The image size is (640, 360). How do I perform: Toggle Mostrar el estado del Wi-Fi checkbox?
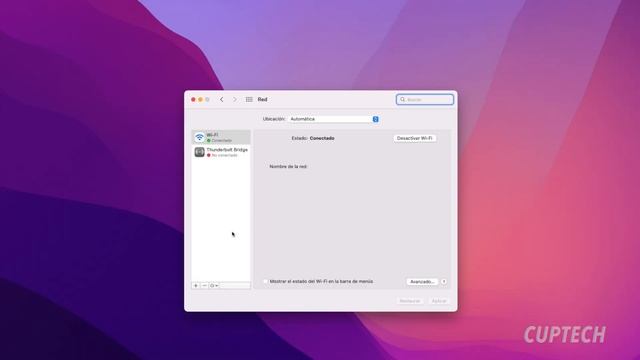tap(265, 282)
